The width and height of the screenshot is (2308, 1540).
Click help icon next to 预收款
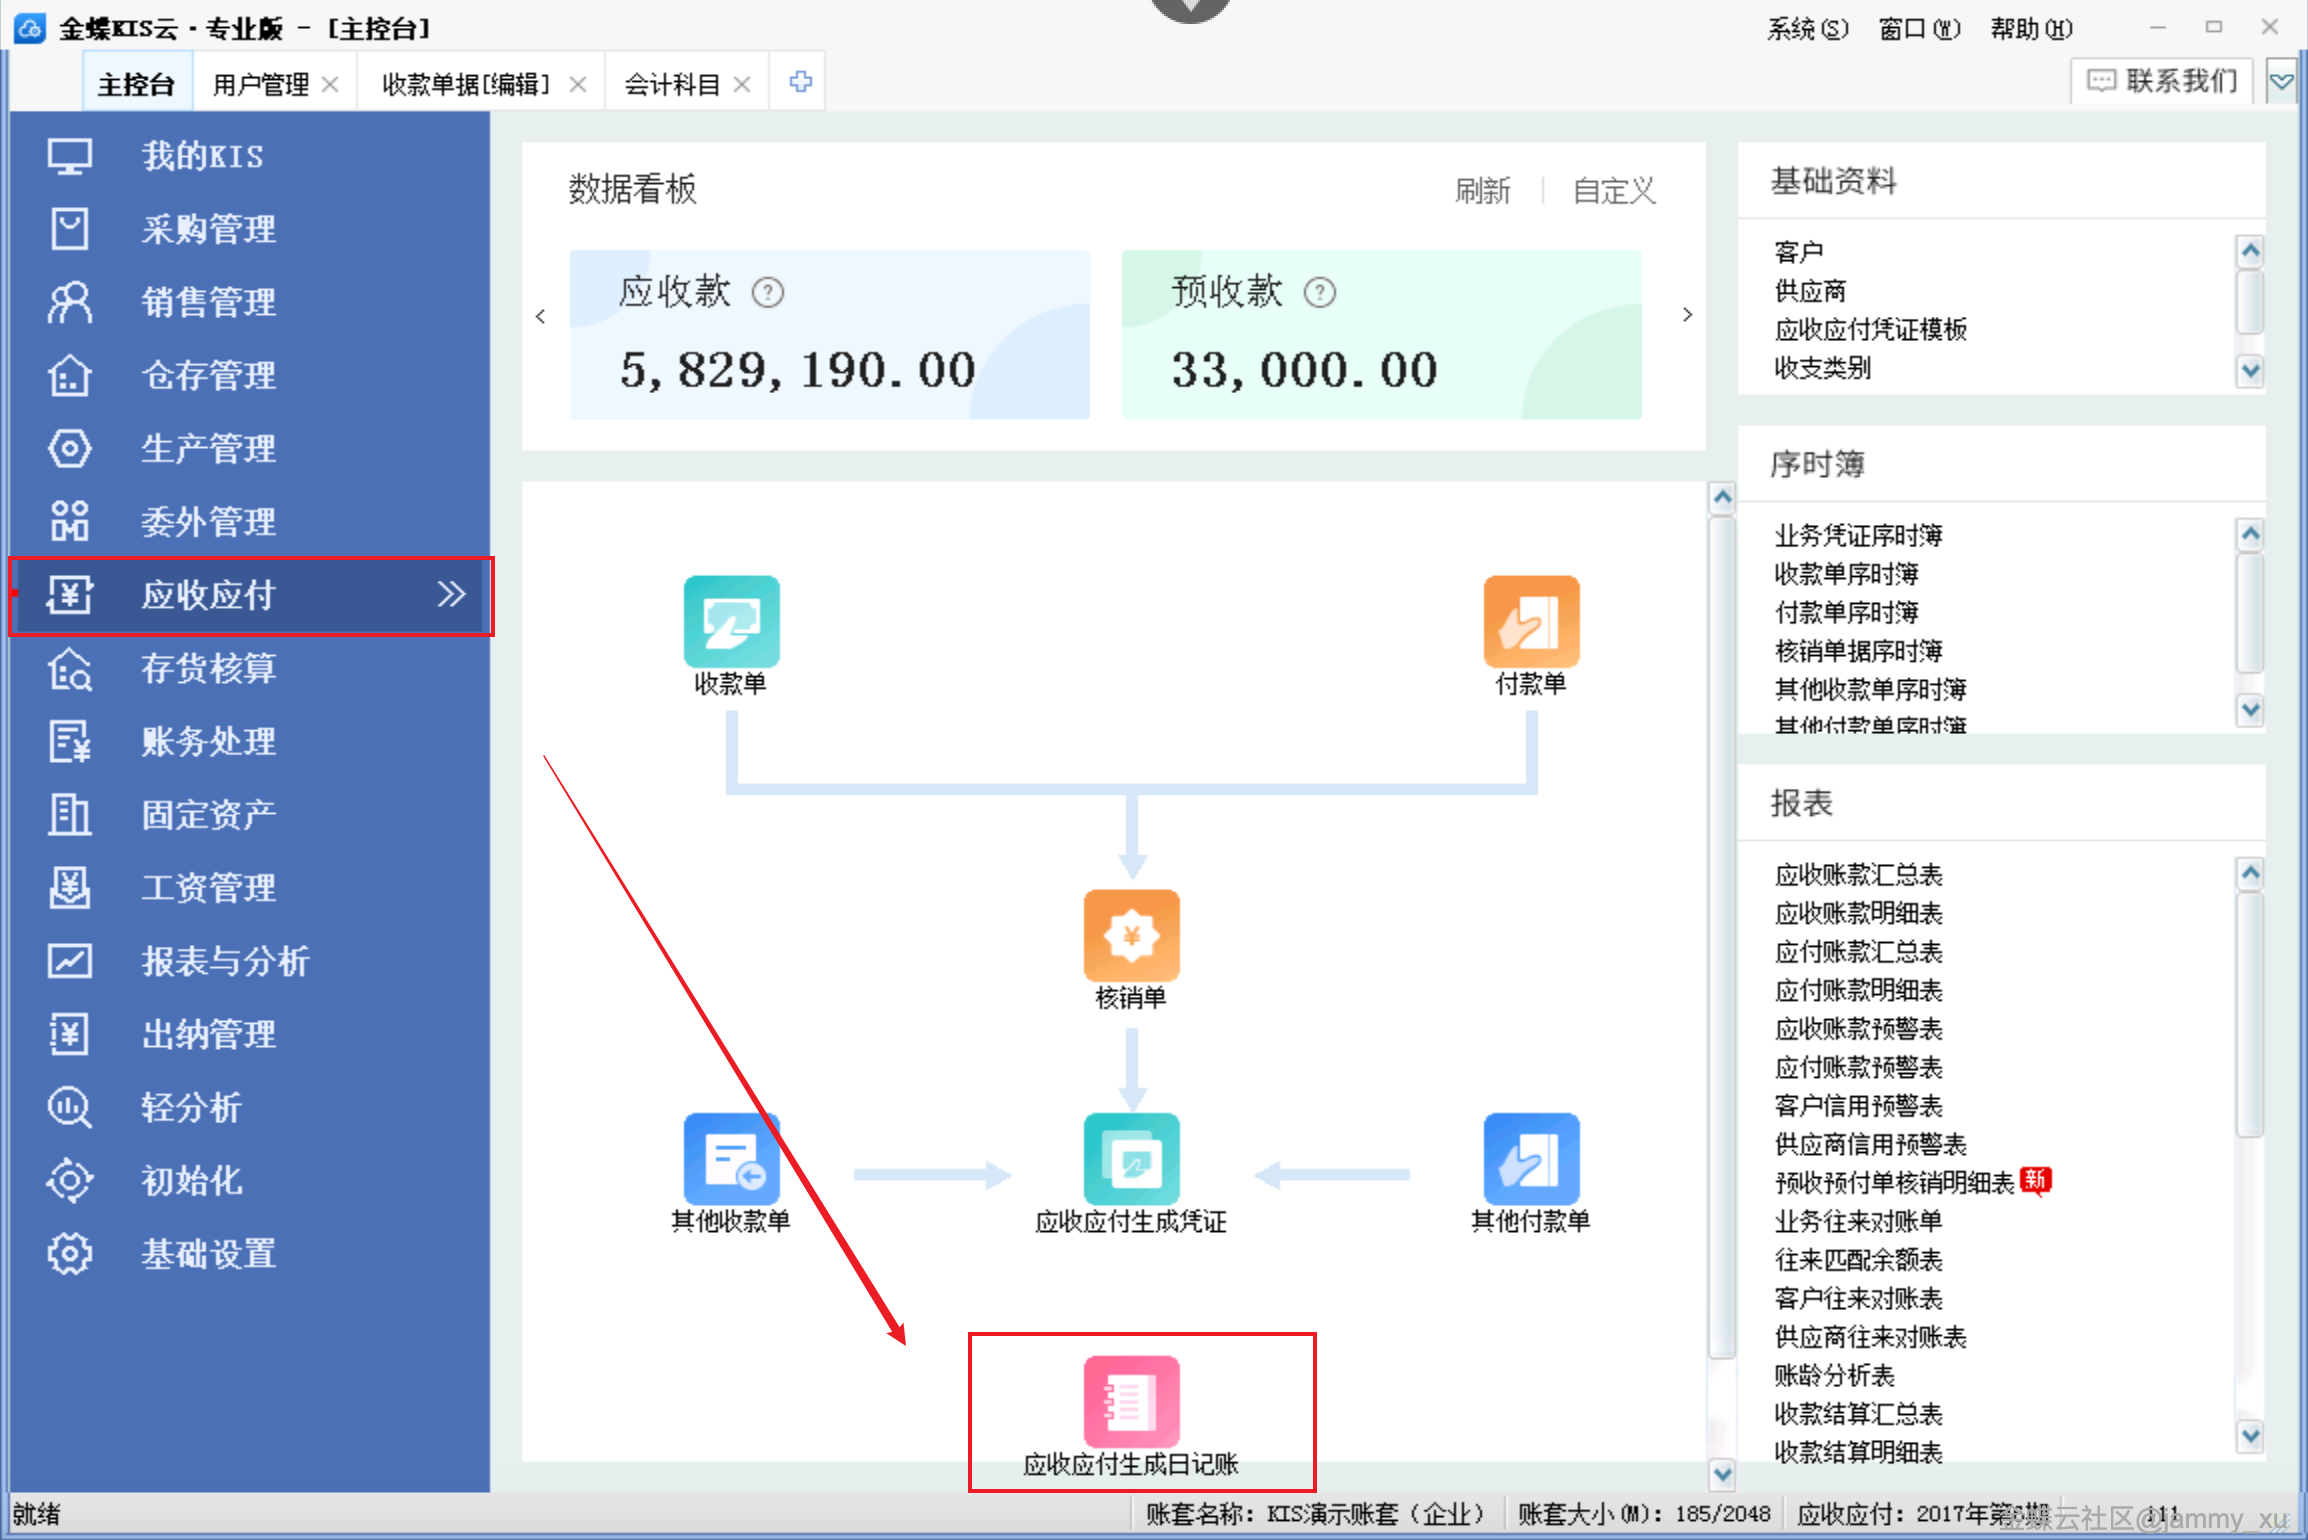pos(1320,293)
